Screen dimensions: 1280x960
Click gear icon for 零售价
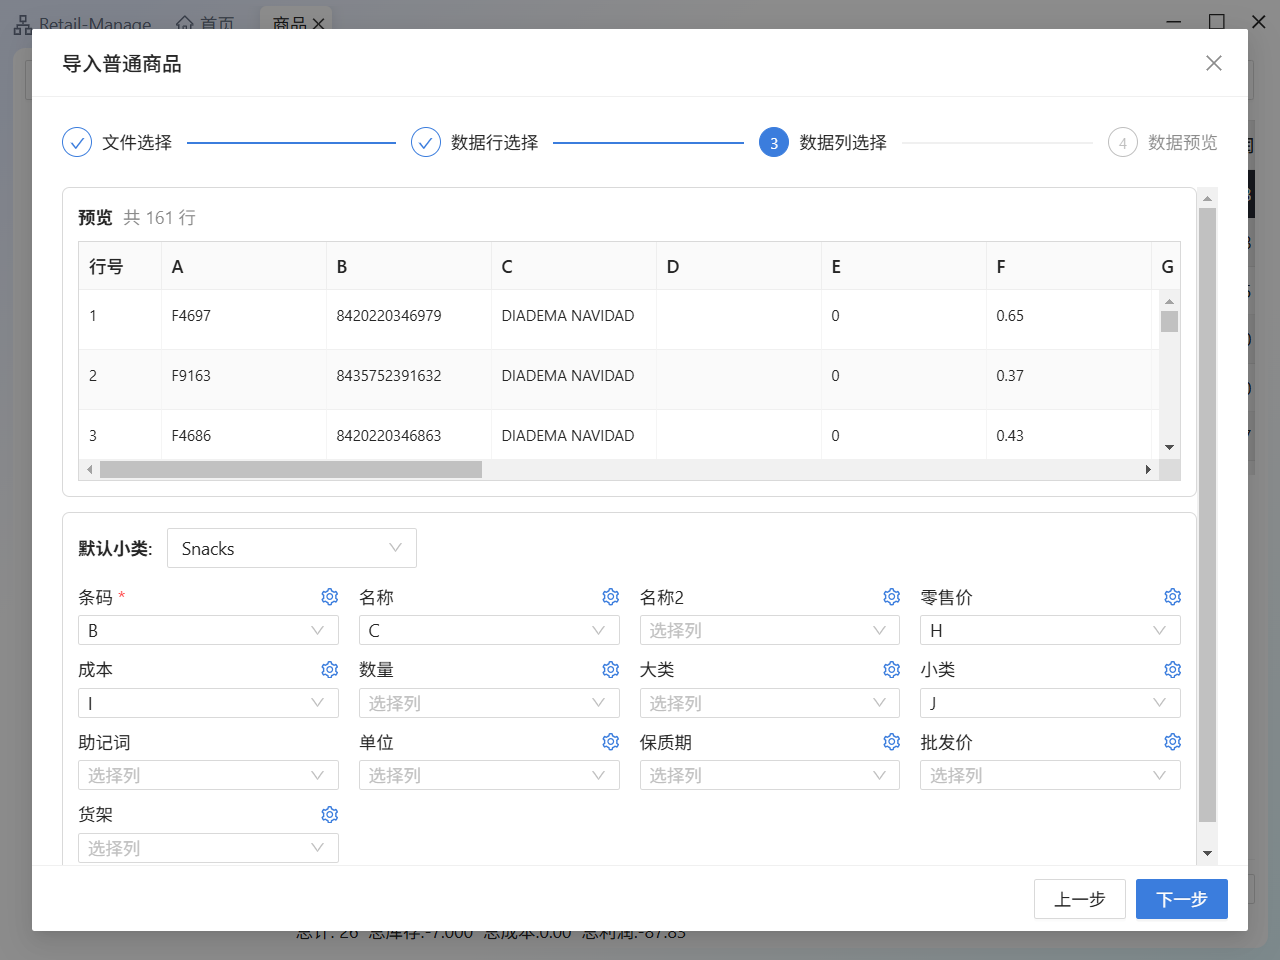[1172, 597]
